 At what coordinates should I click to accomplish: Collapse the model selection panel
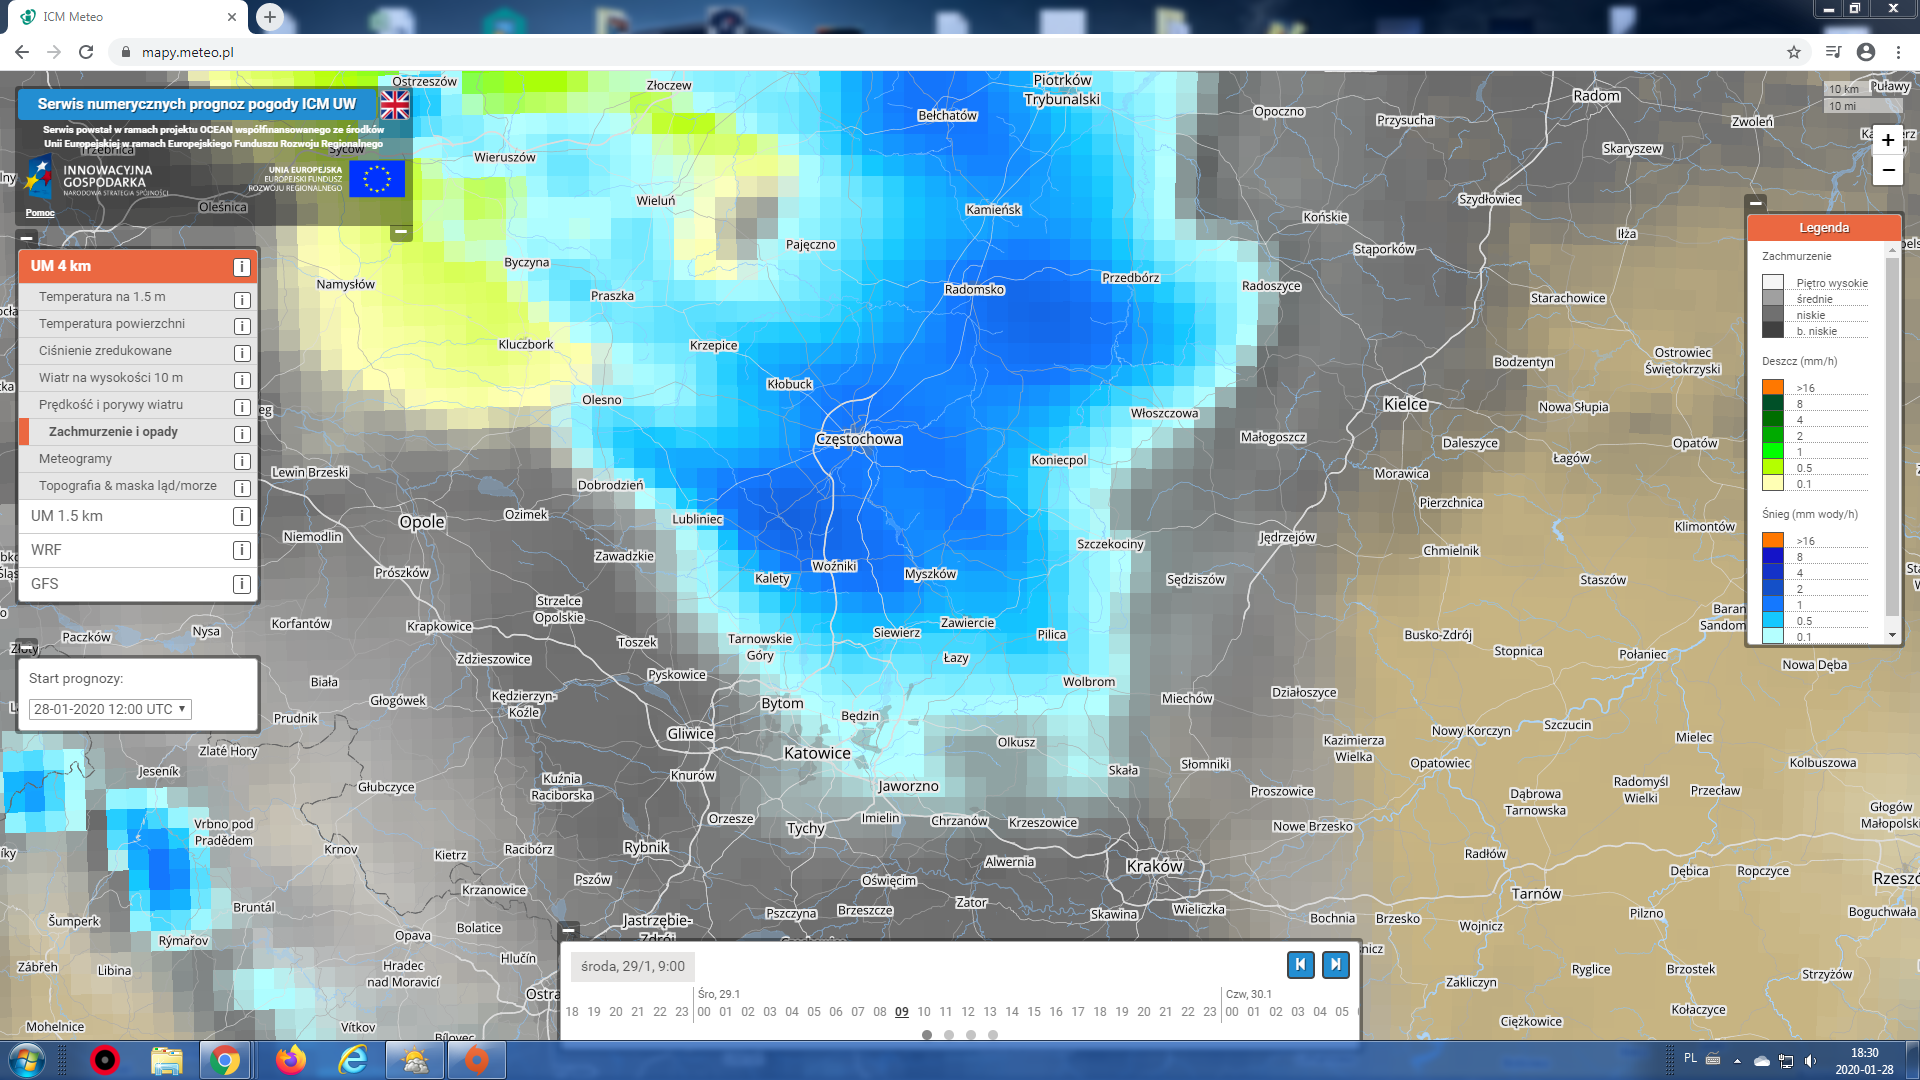pos(27,238)
